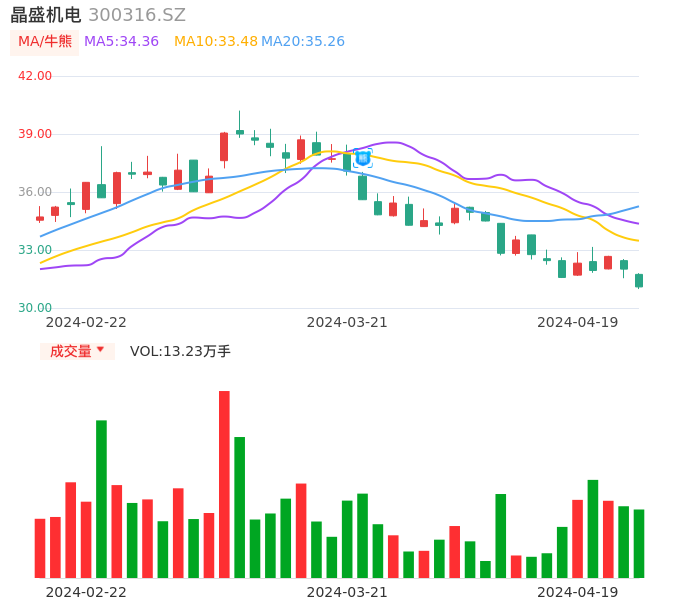Select the tallest green volume bar
The height and width of the screenshot is (606, 686).
tap(101, 498)
